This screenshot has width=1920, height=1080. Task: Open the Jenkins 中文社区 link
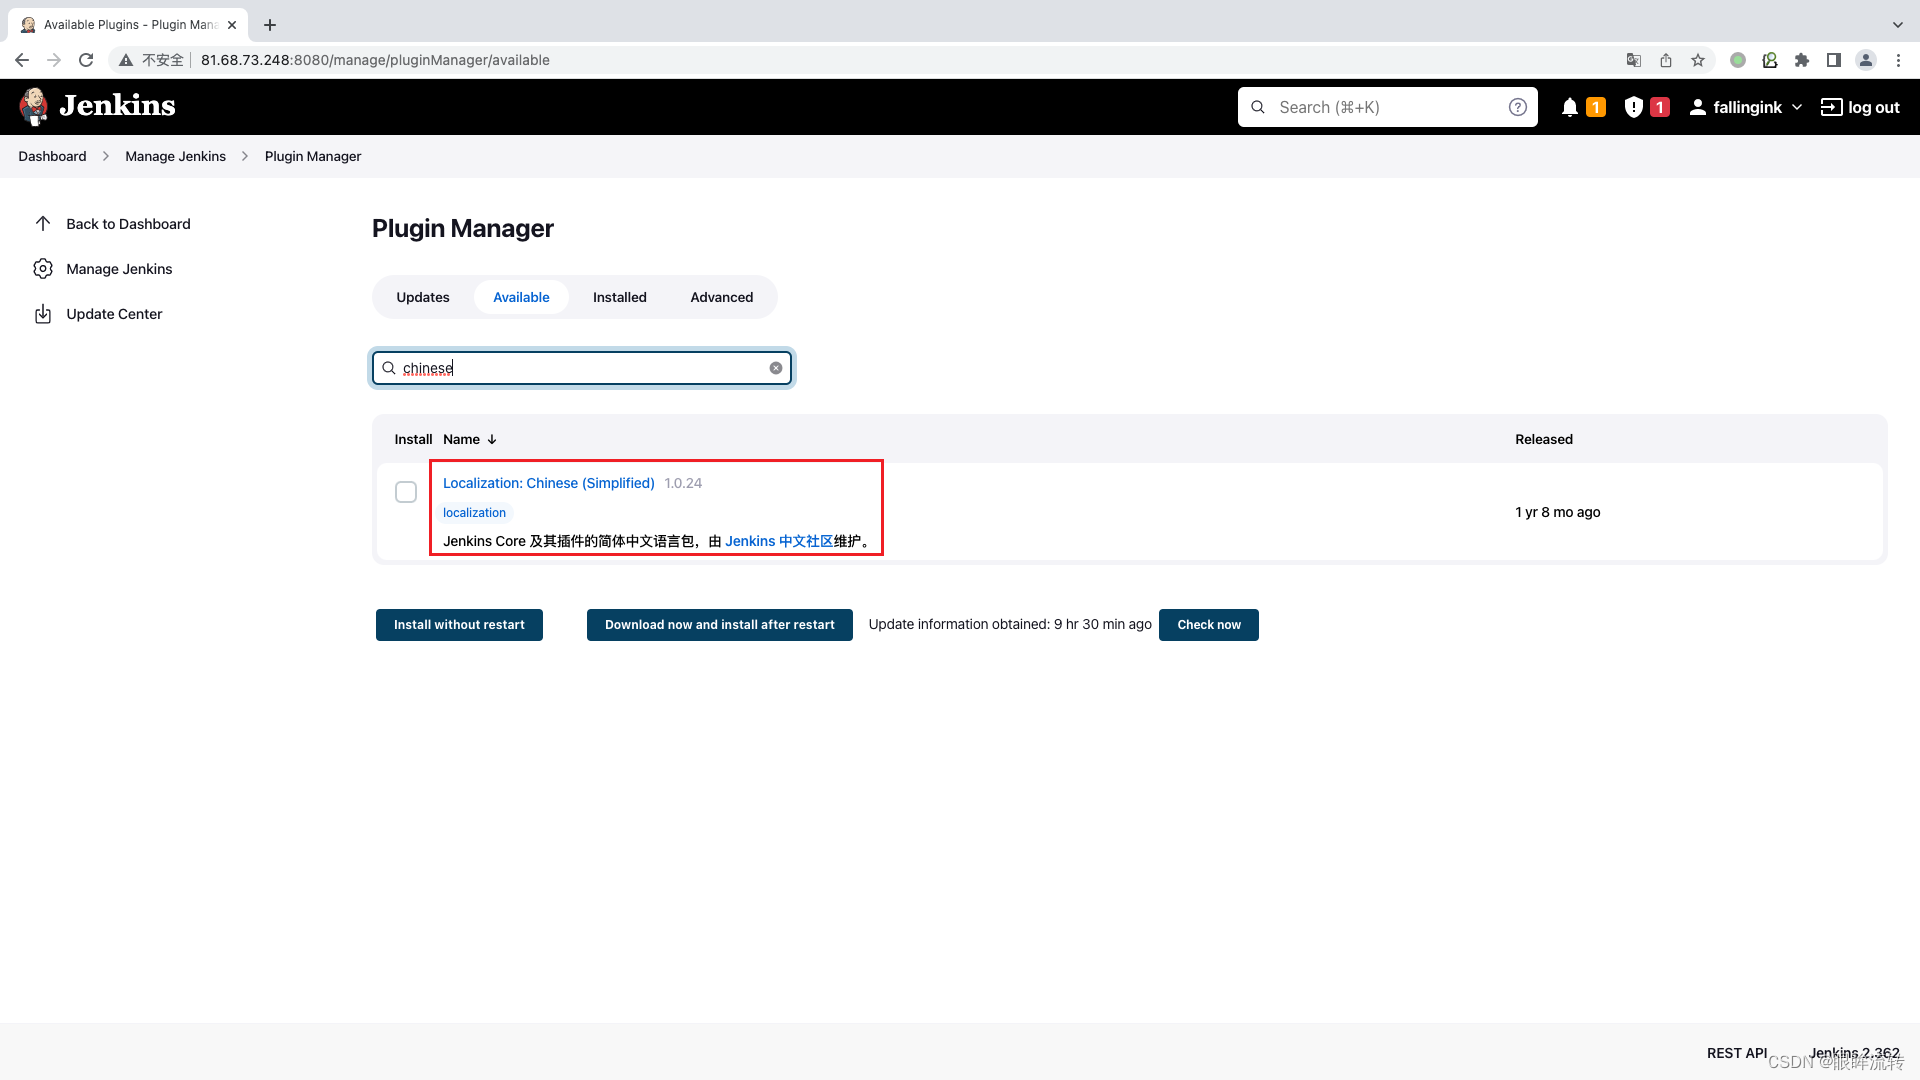(x=779, y=541)
